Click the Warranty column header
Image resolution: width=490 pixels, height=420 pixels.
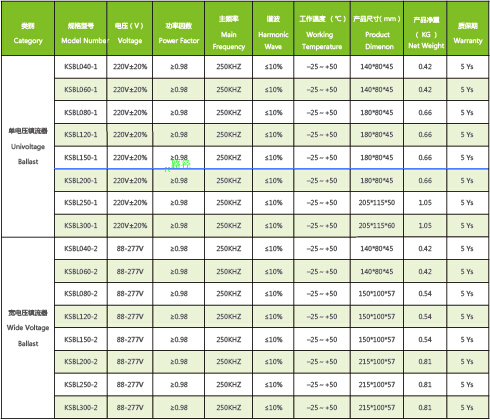(x=468, y=29)
